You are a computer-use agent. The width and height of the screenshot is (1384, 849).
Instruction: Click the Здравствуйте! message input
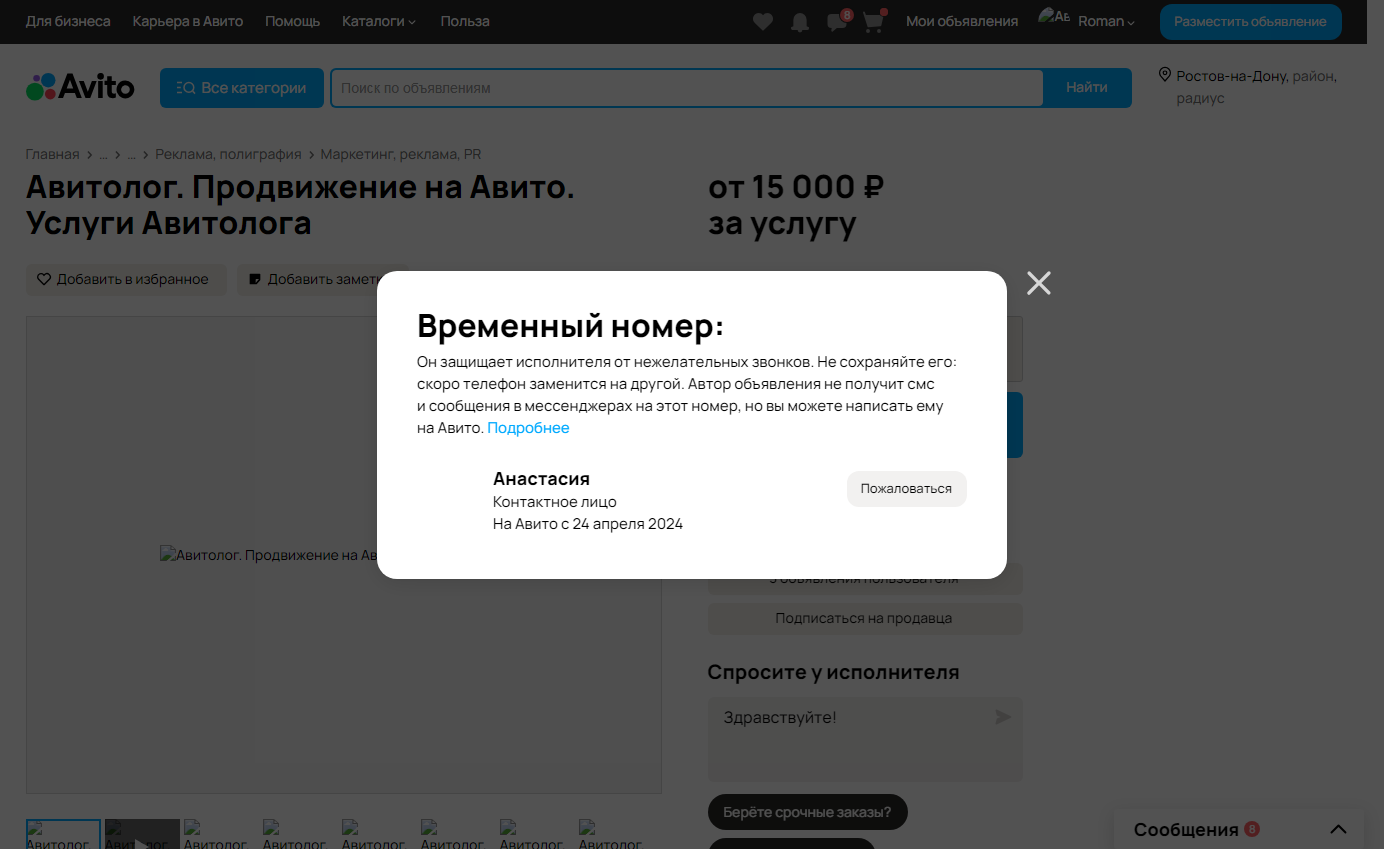pos(865,739)
